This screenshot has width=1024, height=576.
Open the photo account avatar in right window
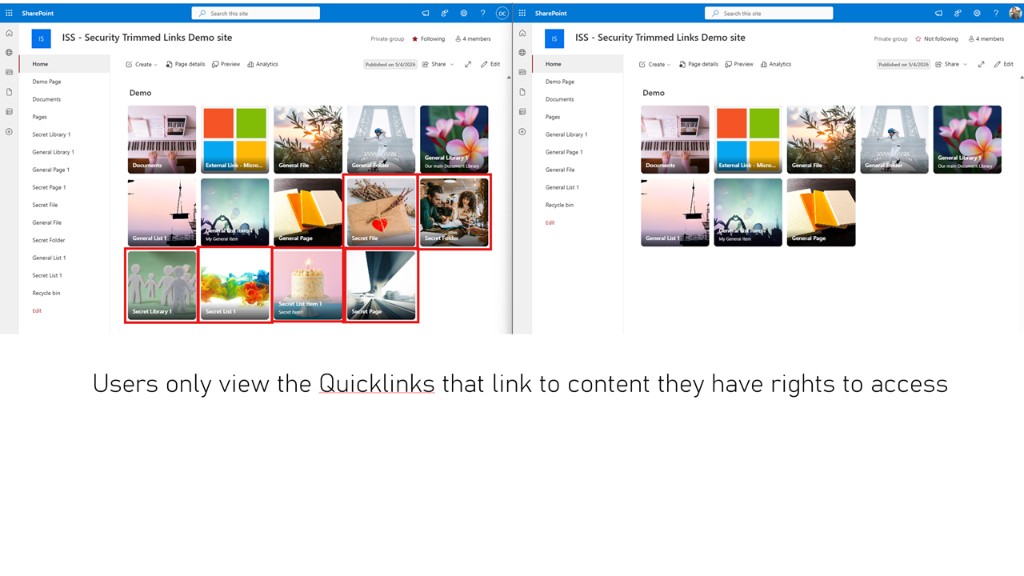(x=1016, y=13)
